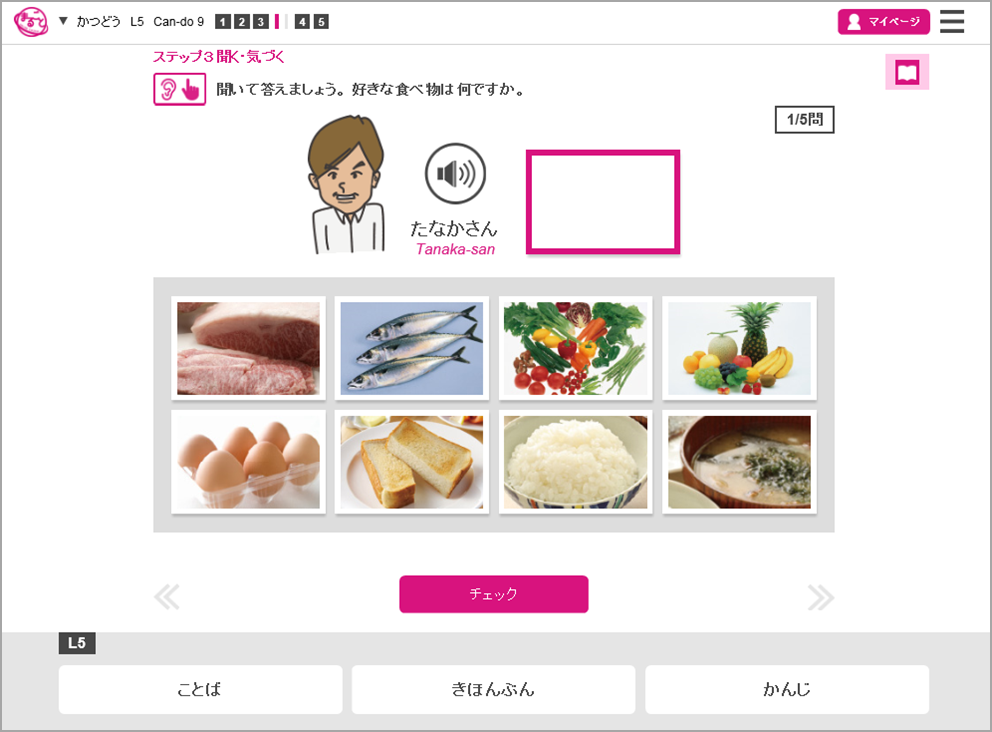Click the listen-and-tap instruction icon
The height and width of the screenshot is (732, 992).
(180, 89)
